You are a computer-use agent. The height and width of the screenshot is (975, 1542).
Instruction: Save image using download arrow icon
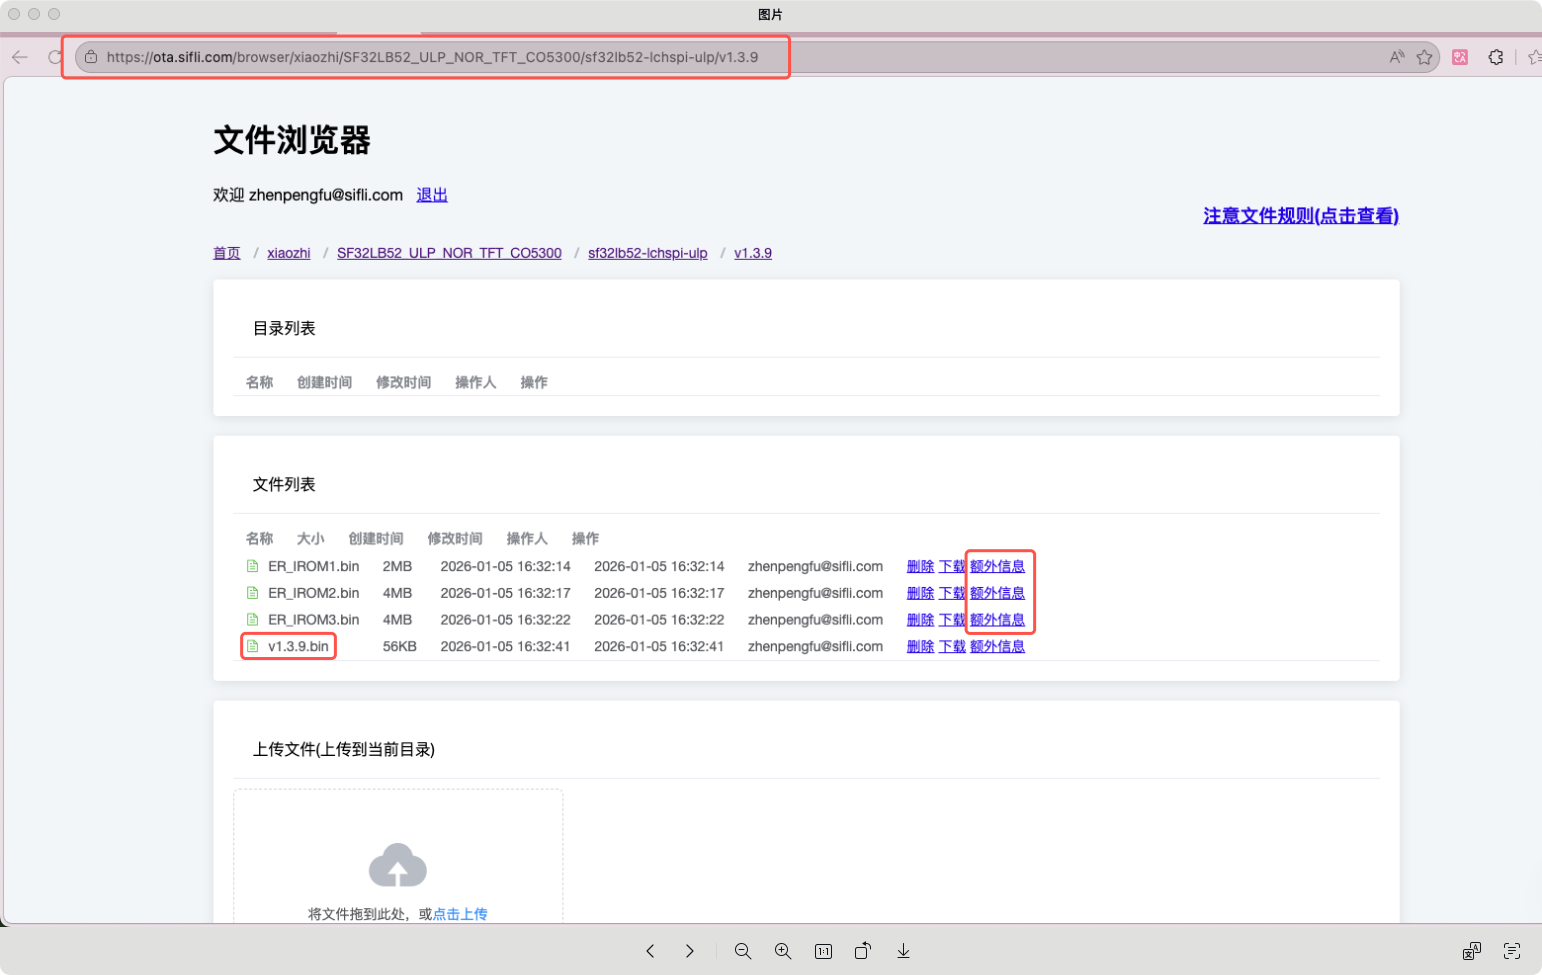click(x=903, y=951)
